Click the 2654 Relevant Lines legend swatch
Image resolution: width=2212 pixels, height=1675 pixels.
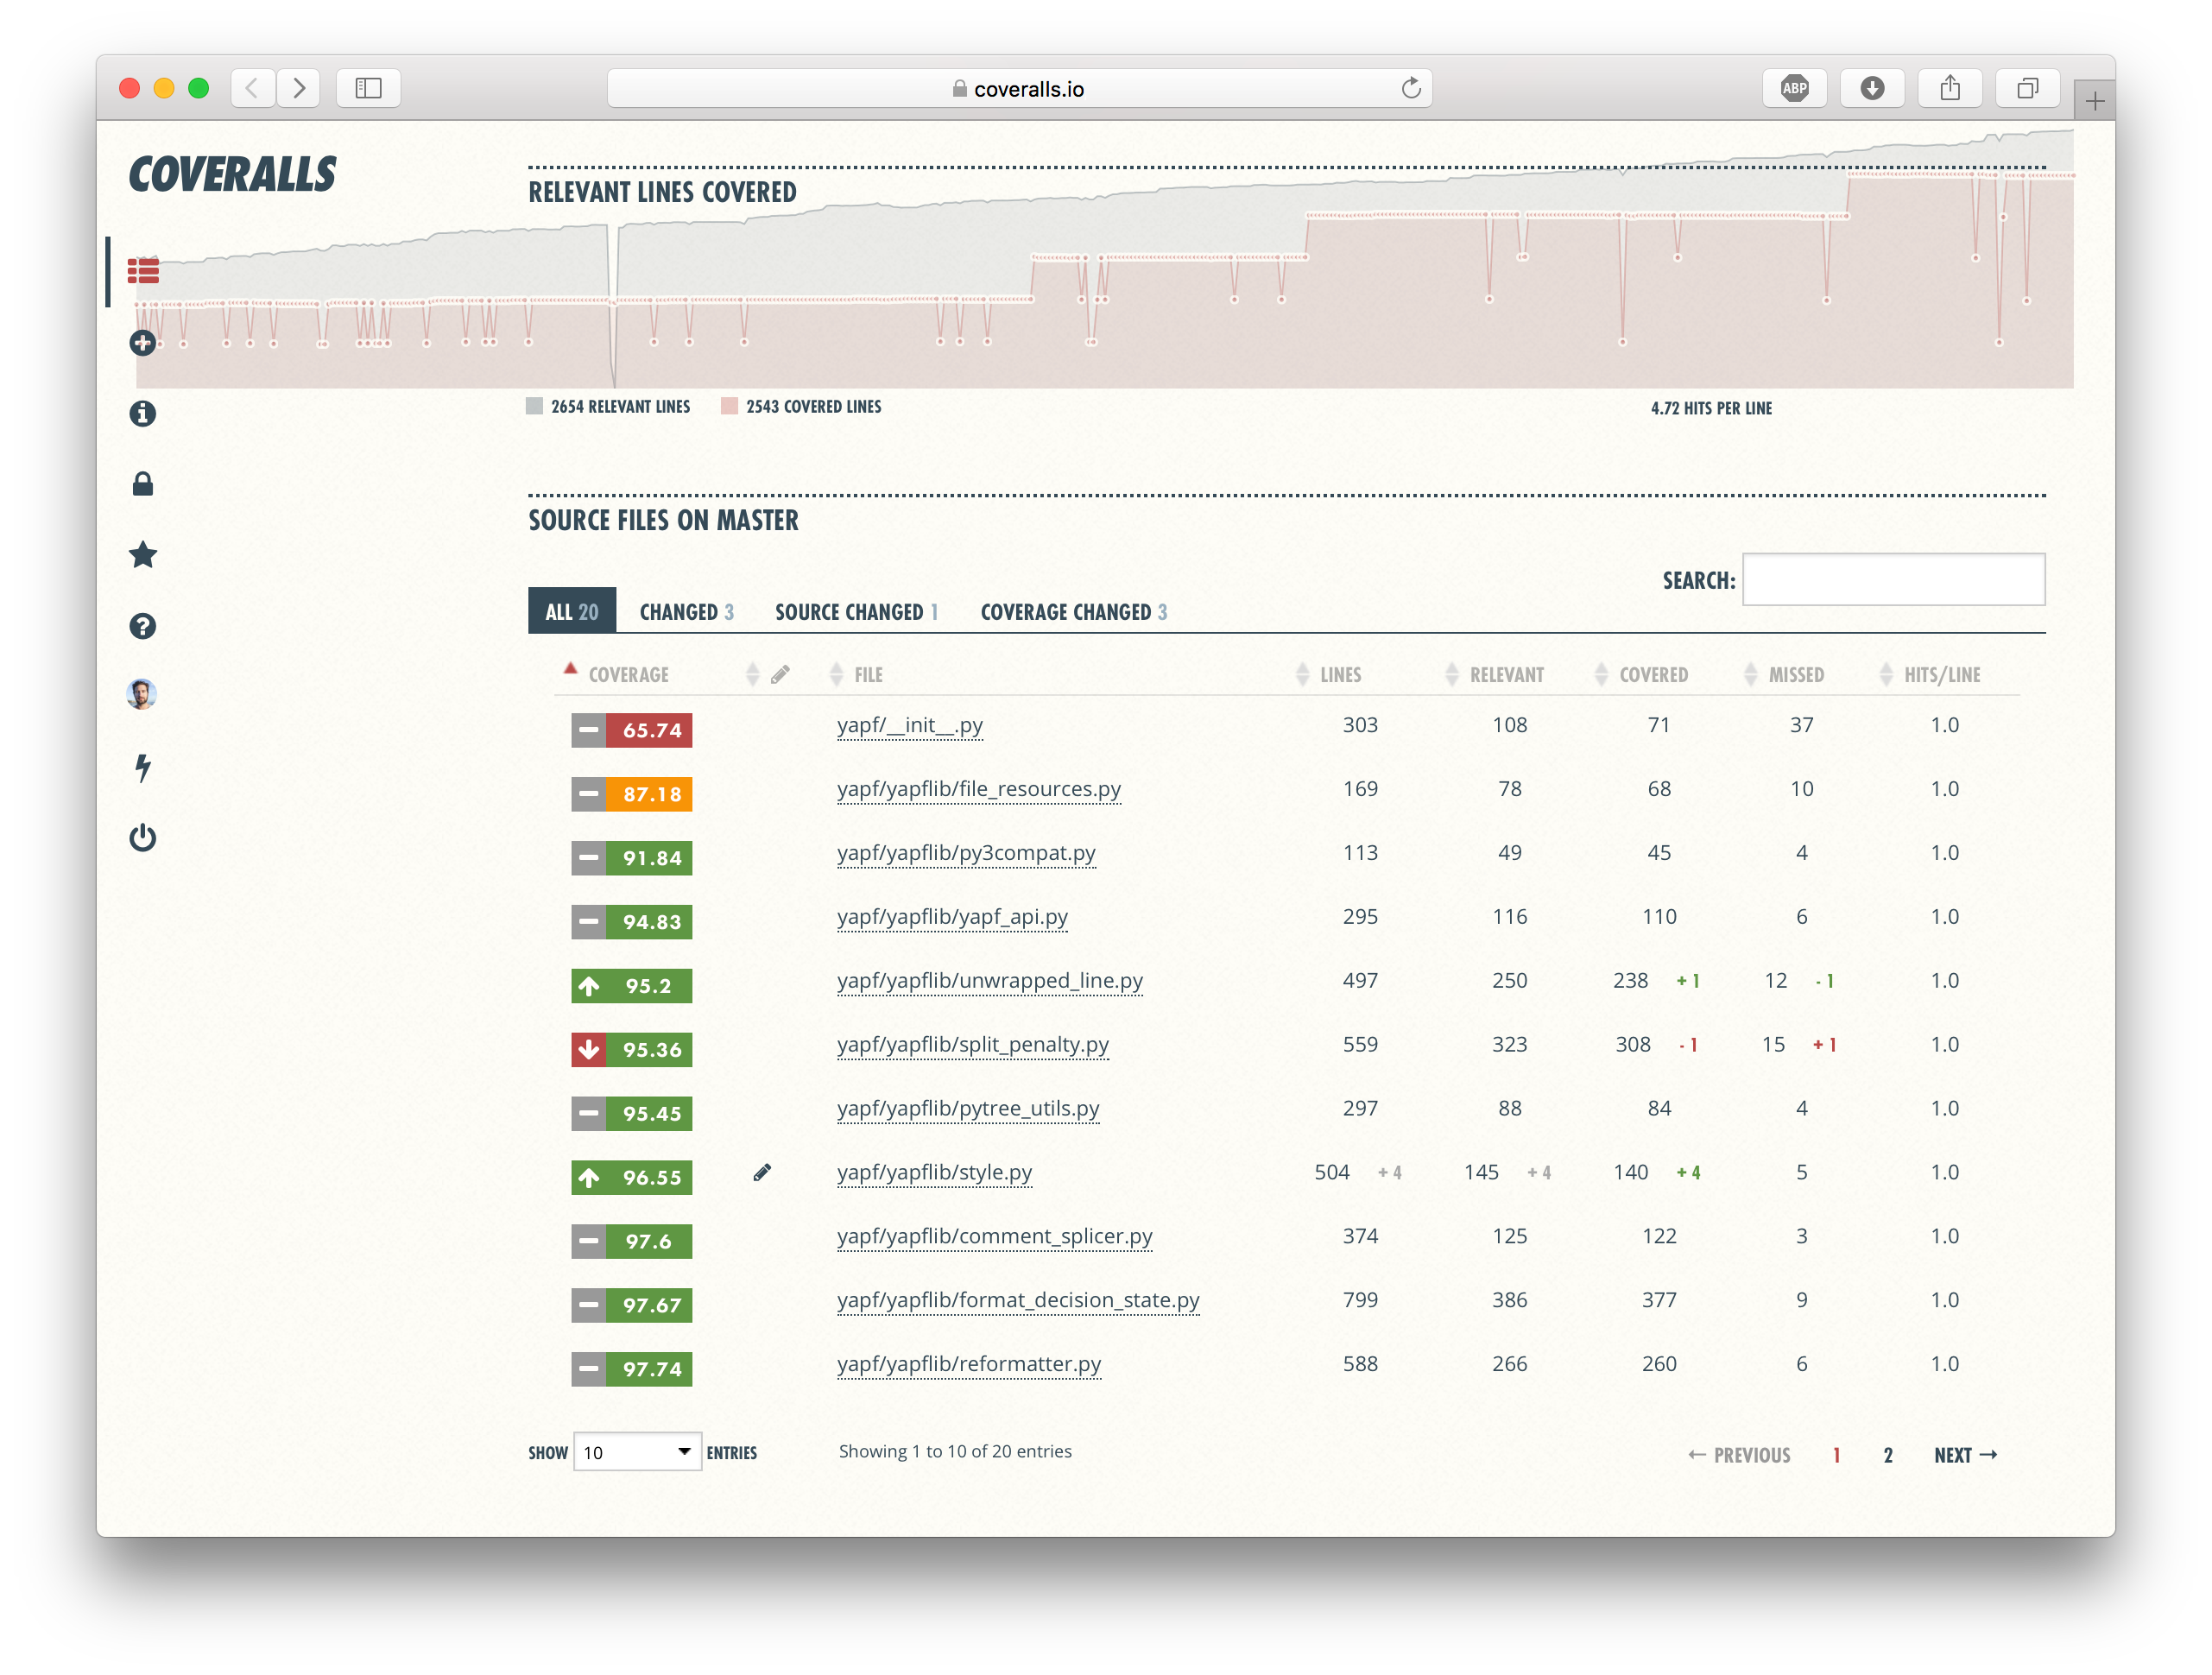point(534,406)
